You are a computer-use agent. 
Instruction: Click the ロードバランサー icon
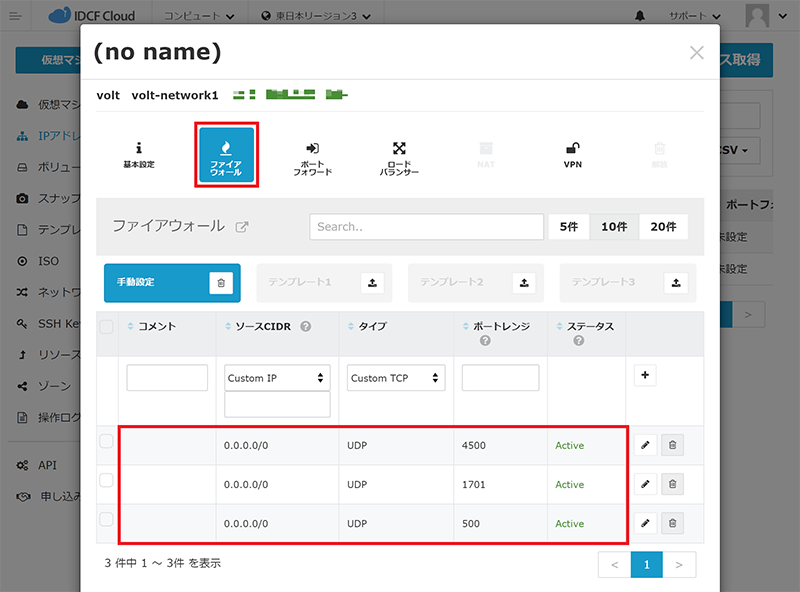pyautogui.click(x=399, y=156)
